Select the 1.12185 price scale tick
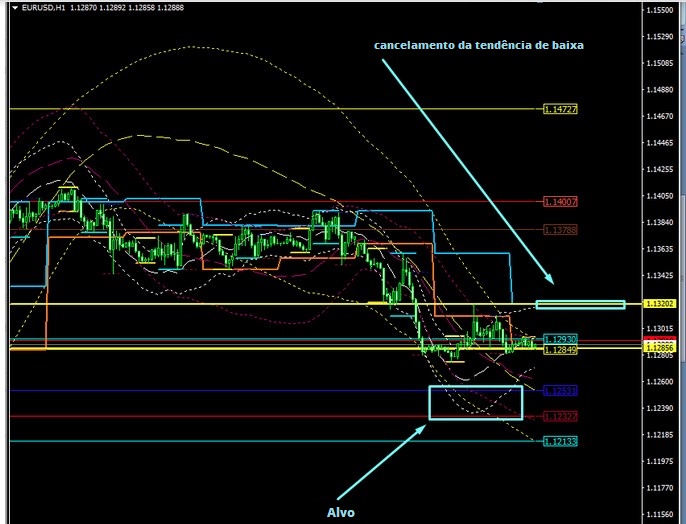The height and width of the screenshot is (524, 686). pyautogui.click(x=660, y=435)
